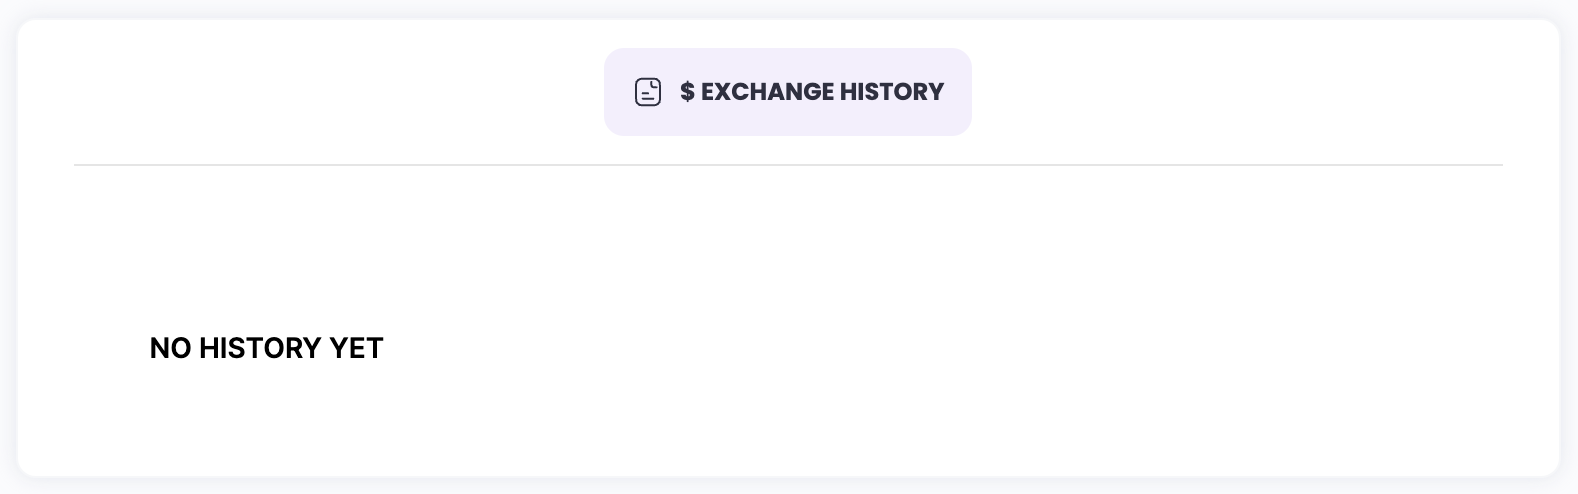Click the right edge of the Exchange History pill
The image size is (1578, 494).
tap(963, 92)
